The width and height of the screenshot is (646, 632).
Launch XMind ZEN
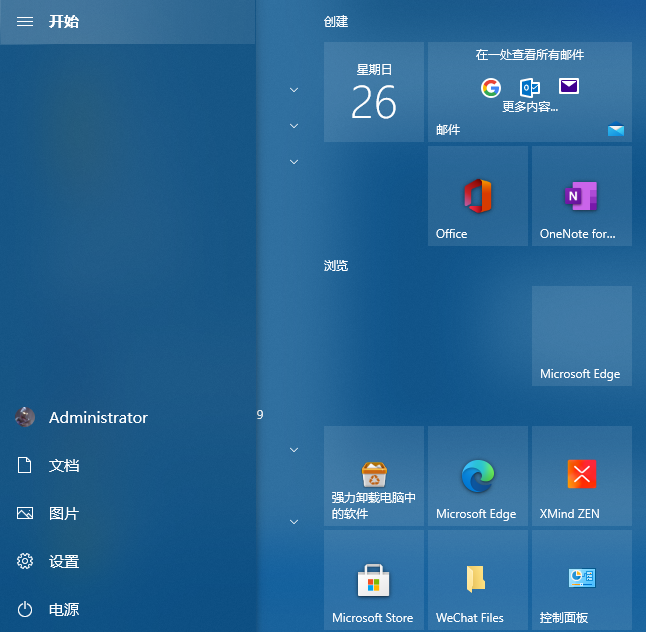pyautogui.click(x=581, y=476)
